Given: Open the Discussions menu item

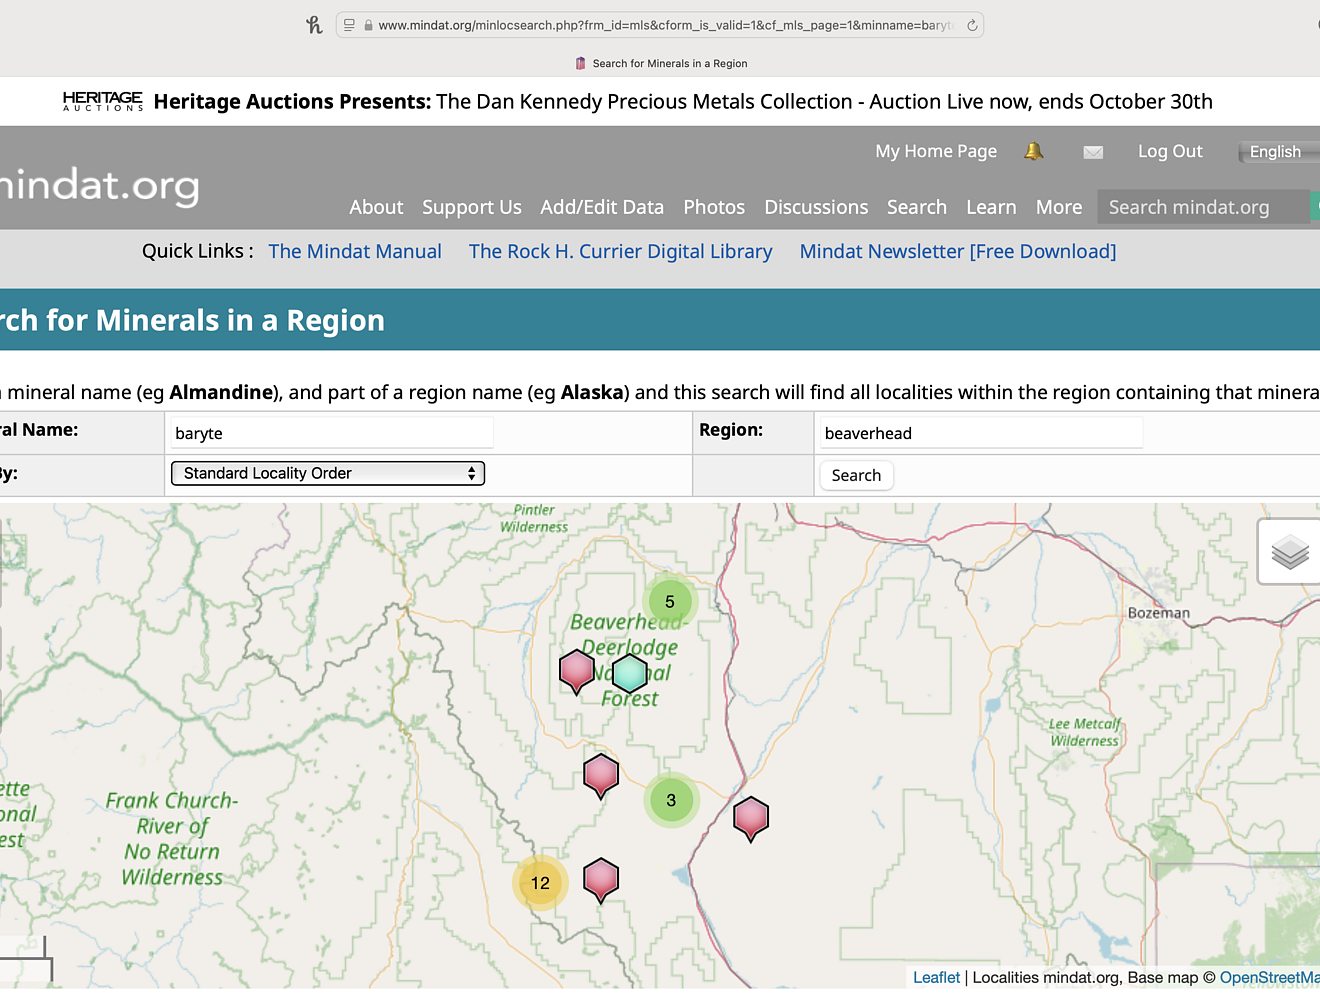Looking at the screenshot, I should [815, 207].
